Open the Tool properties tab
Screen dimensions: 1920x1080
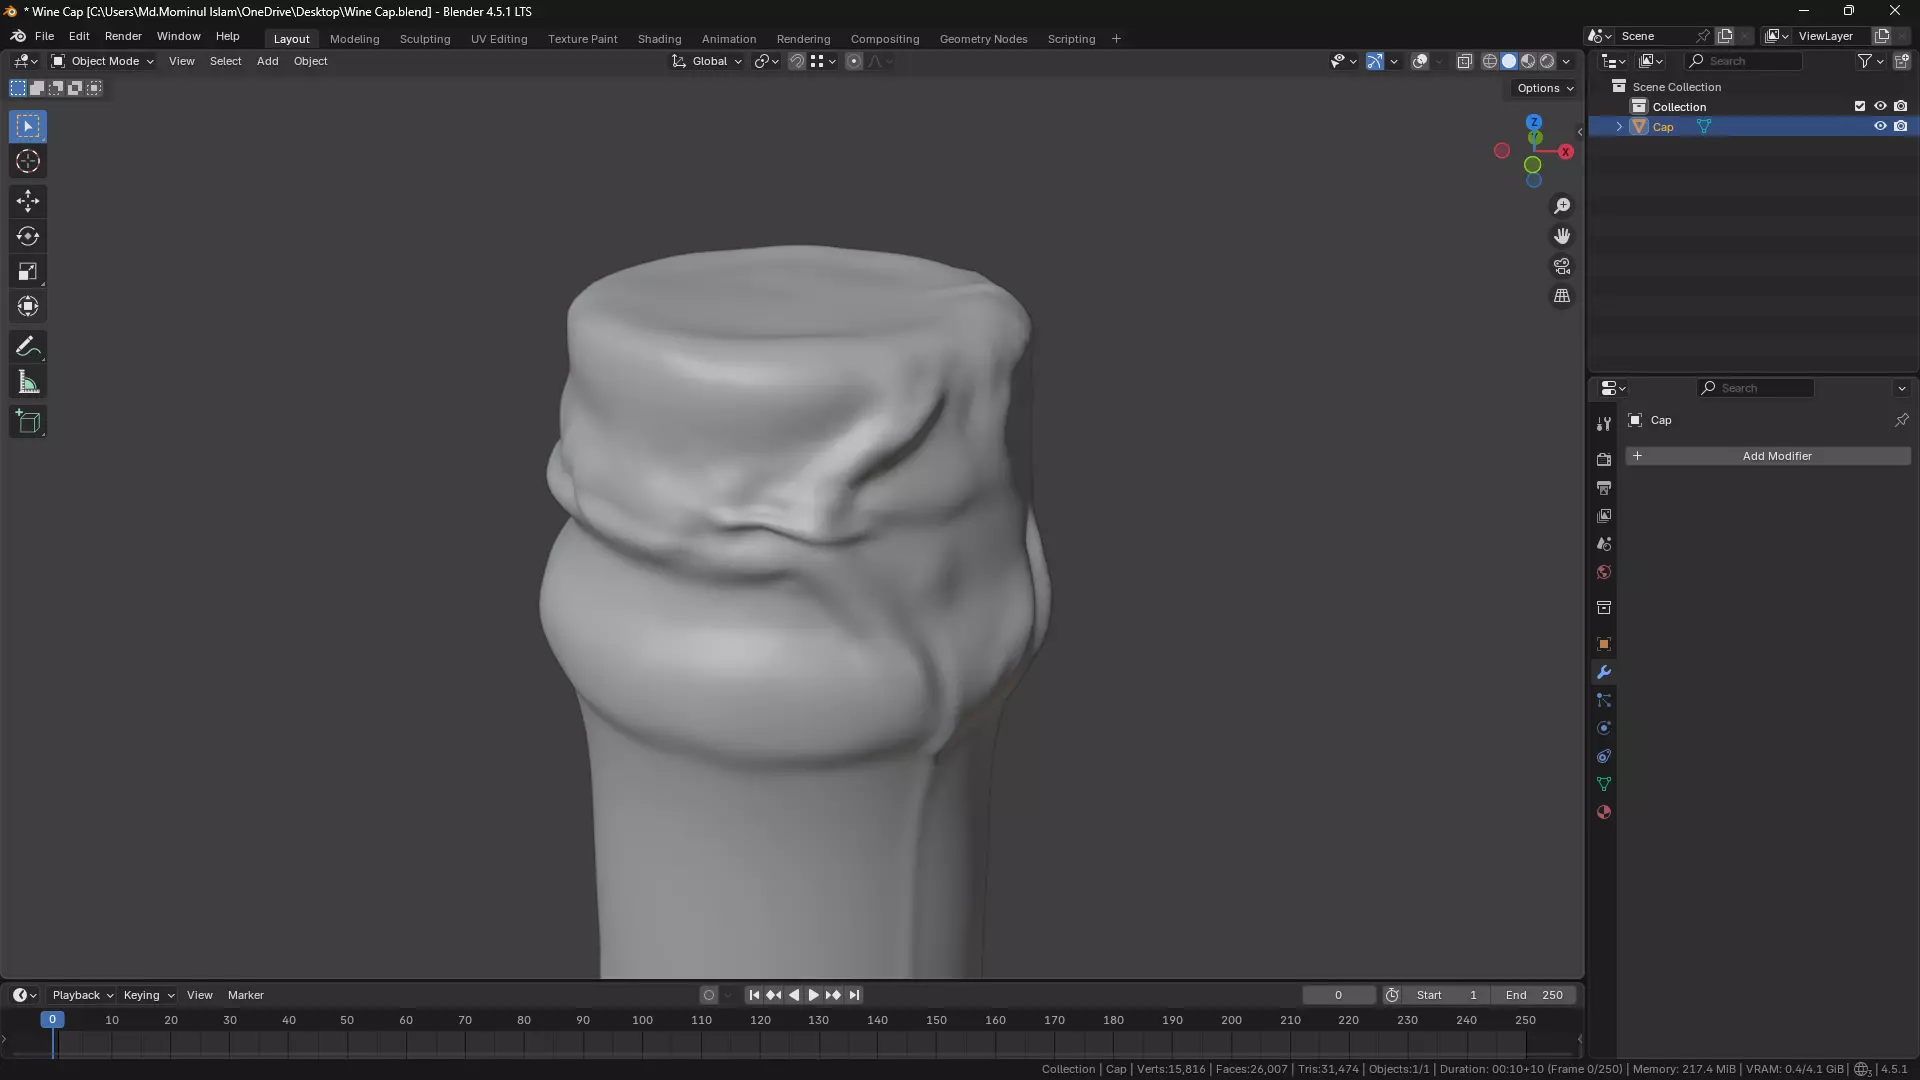tap(1604, 424)
